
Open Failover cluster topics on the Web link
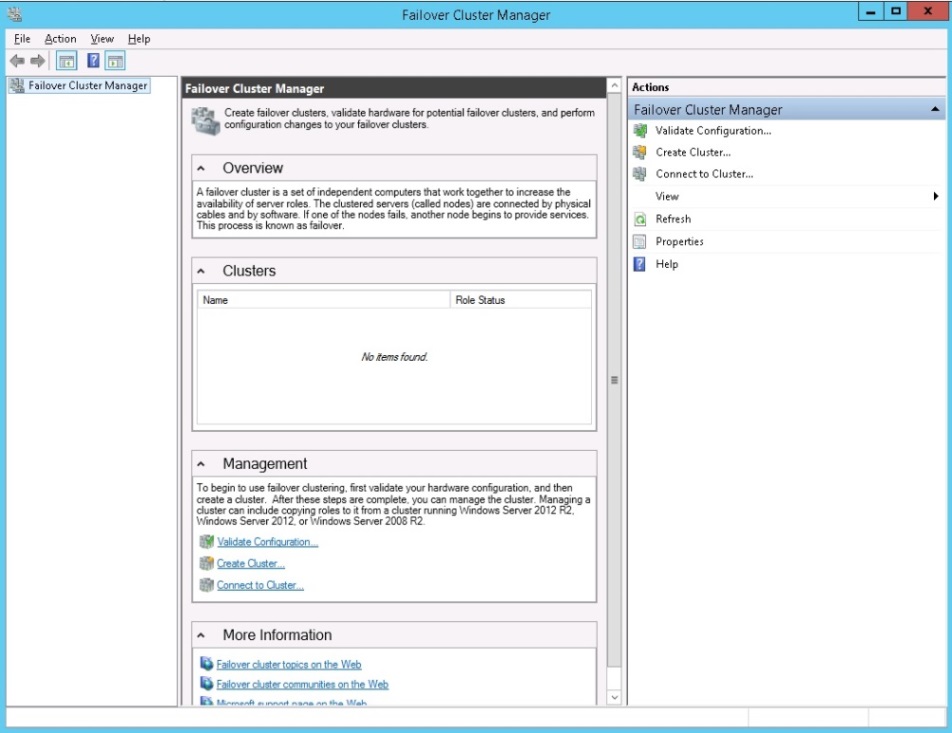(288, 664)
